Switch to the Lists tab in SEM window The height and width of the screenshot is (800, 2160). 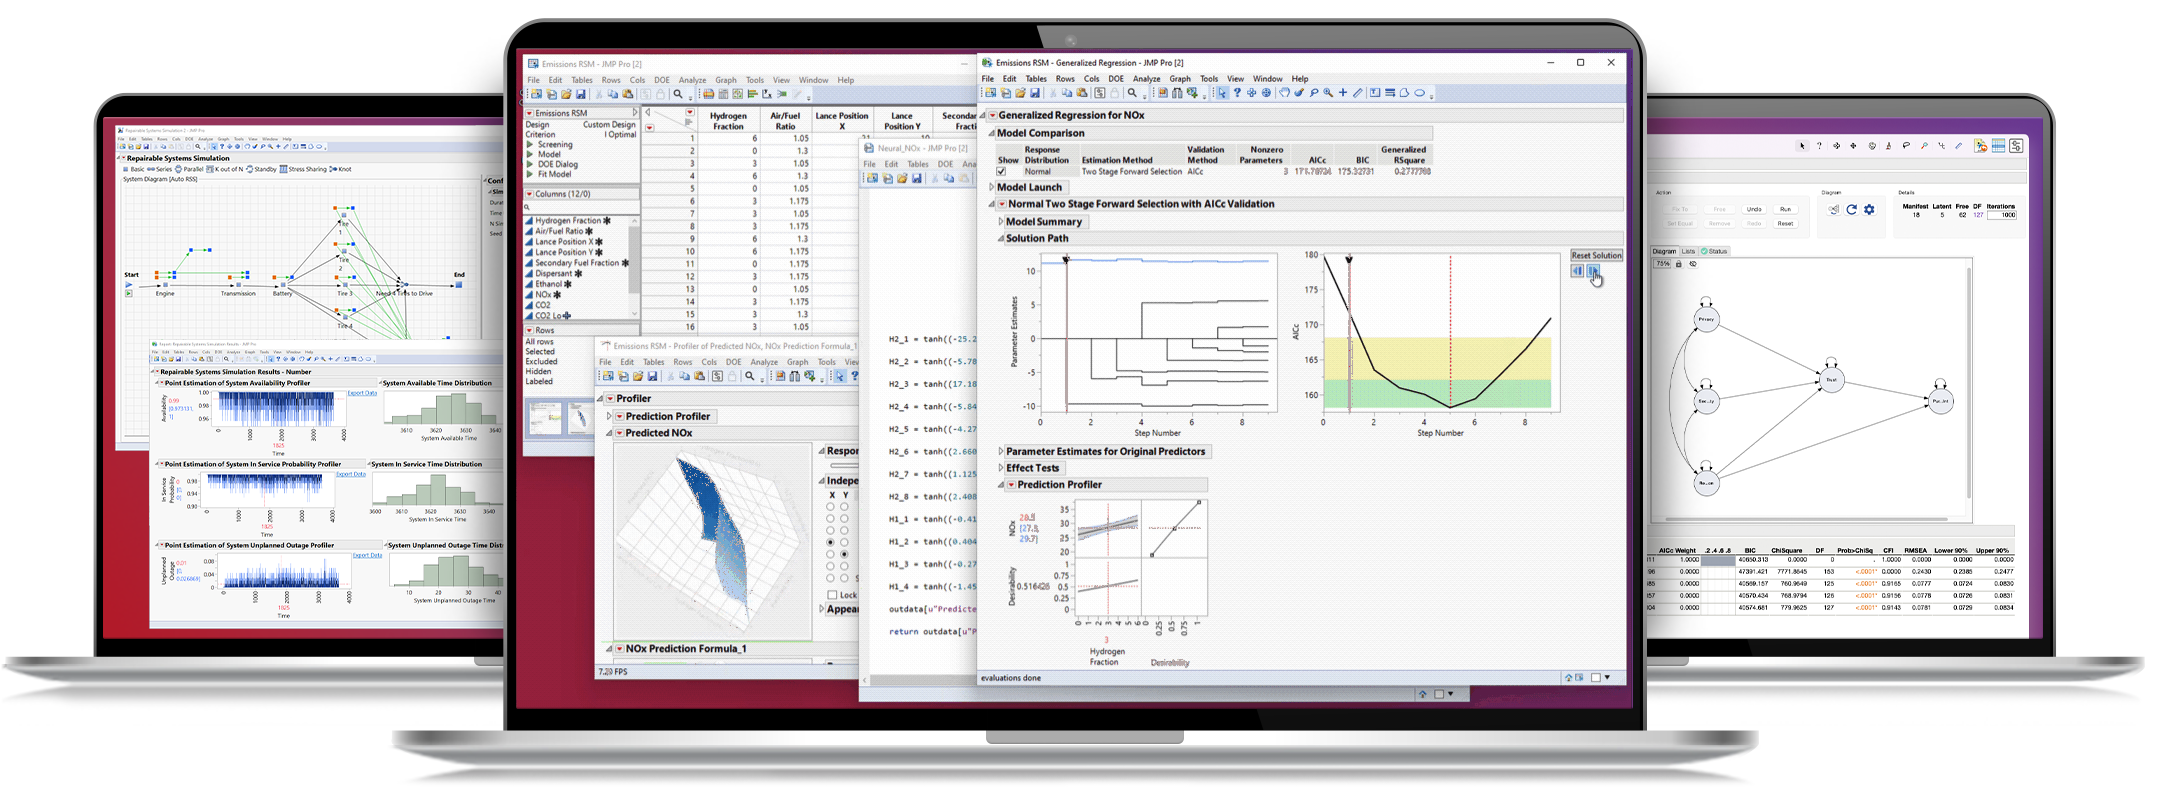pyautogui.click(x=1688, y=251)
